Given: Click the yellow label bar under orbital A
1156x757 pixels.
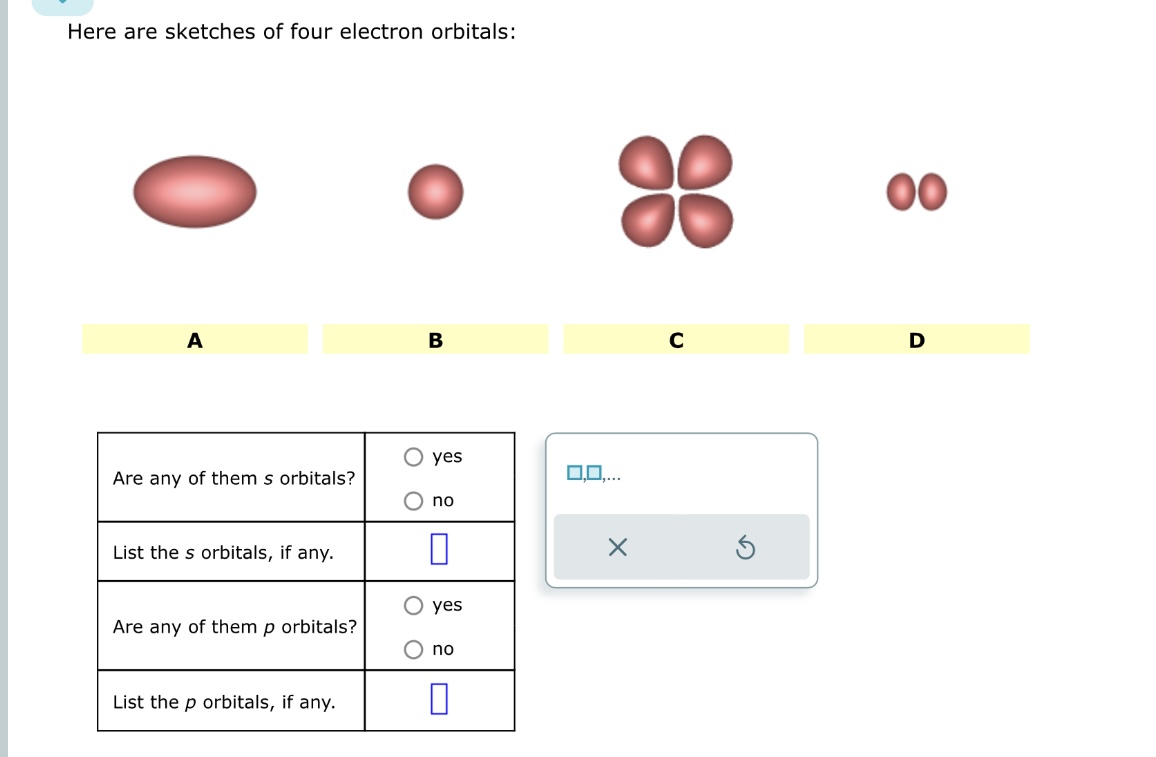Looking at the screenshot, I should (x=195, y=340).
